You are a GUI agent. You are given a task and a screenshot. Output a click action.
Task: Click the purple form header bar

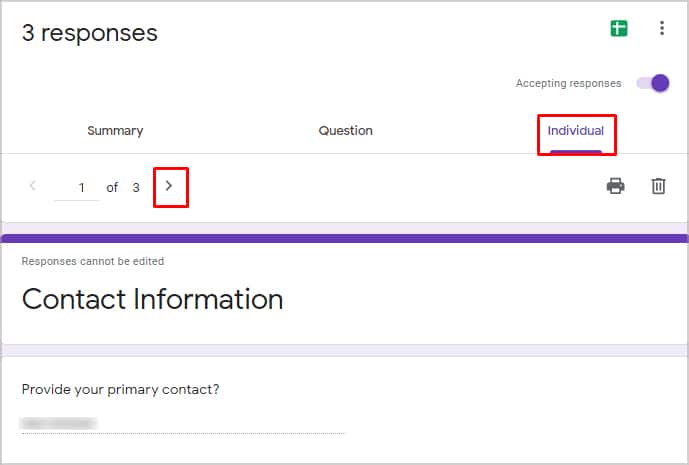(344, 239)
